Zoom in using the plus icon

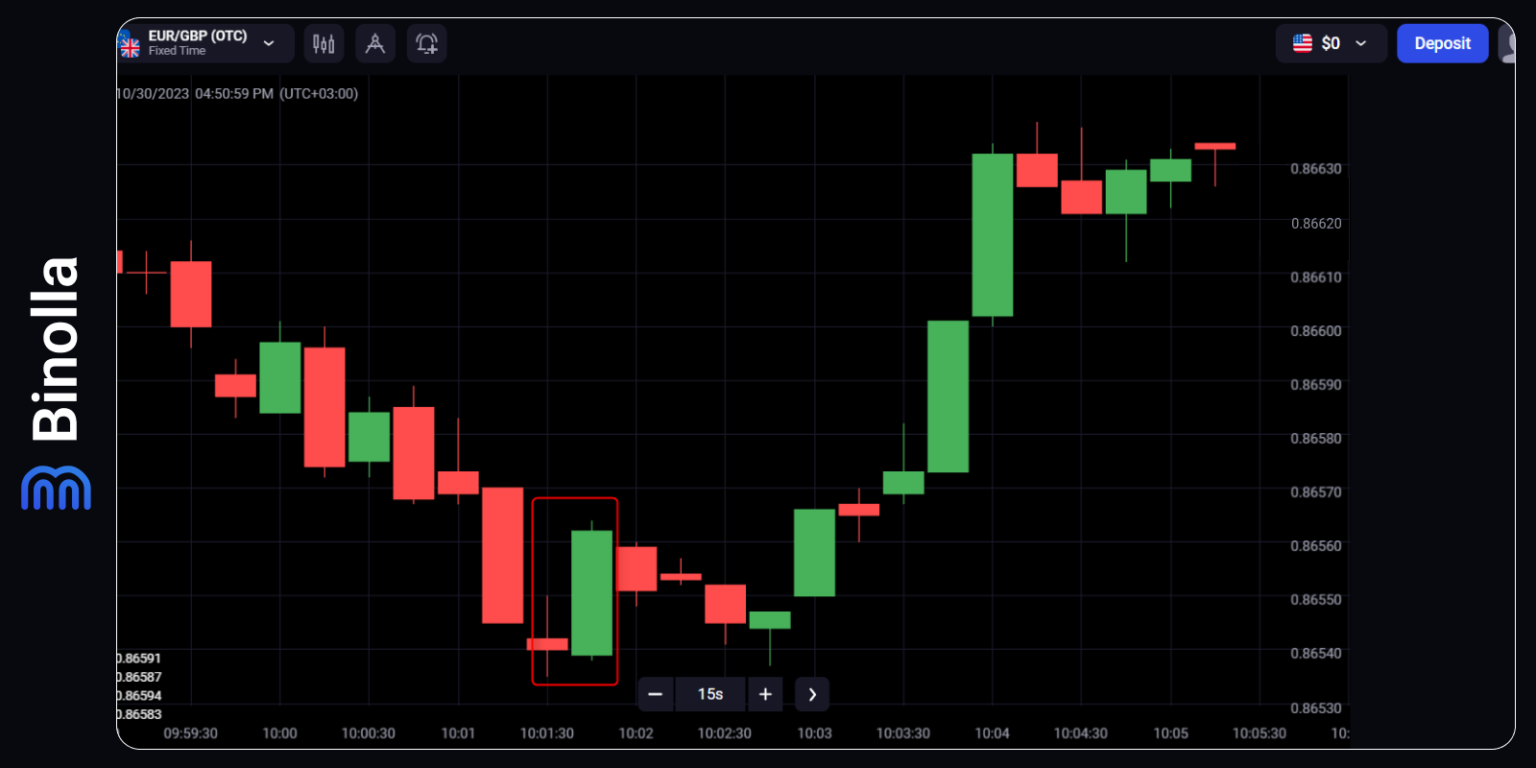click(766, 694)
